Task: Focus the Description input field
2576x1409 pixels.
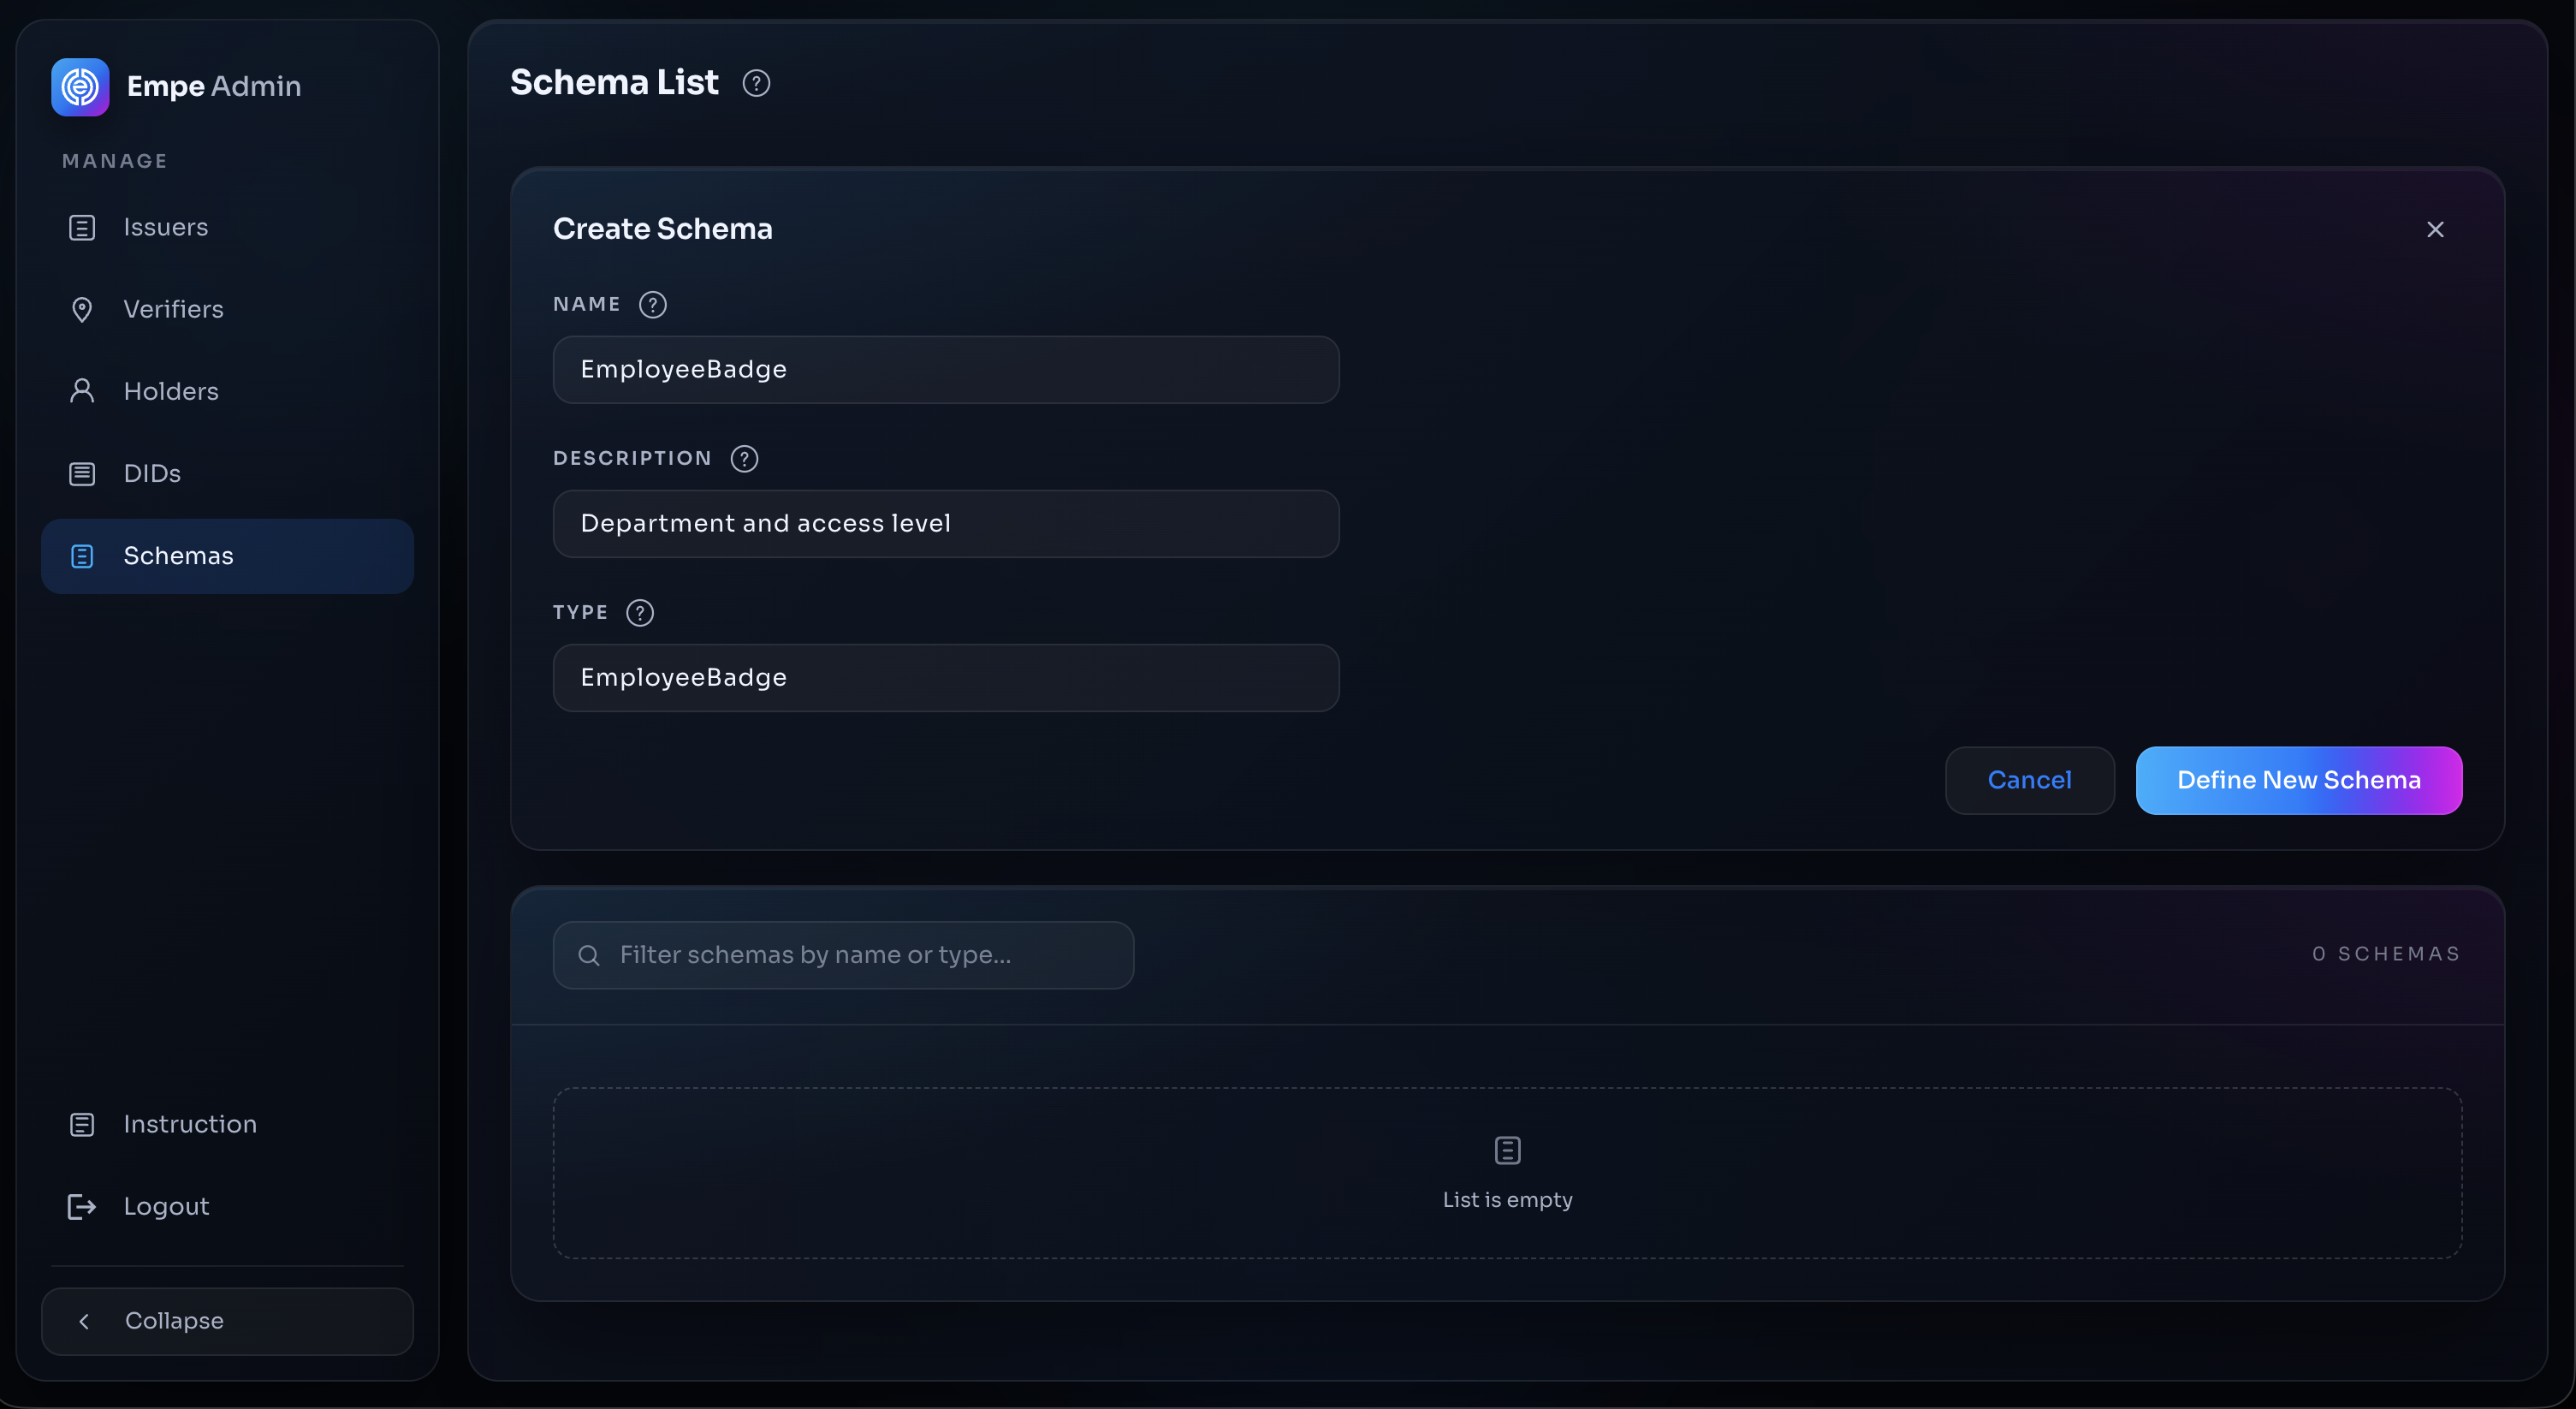Action: [x=946, y=524]
